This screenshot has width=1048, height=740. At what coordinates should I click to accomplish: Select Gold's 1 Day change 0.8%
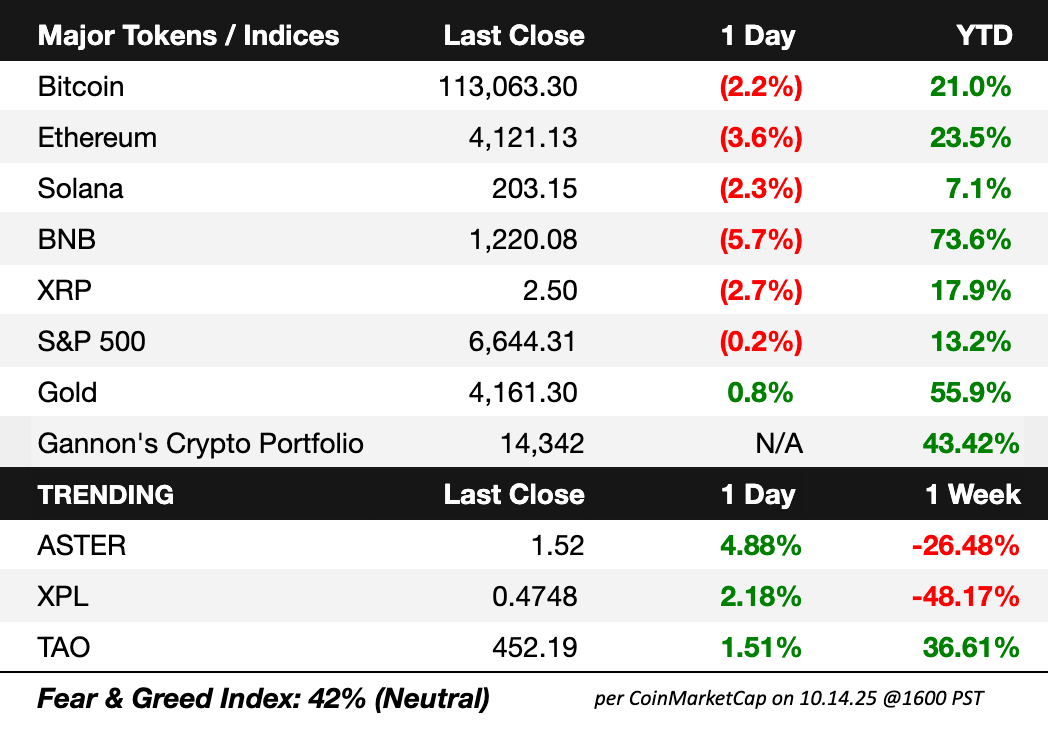(x=760, y=392)
